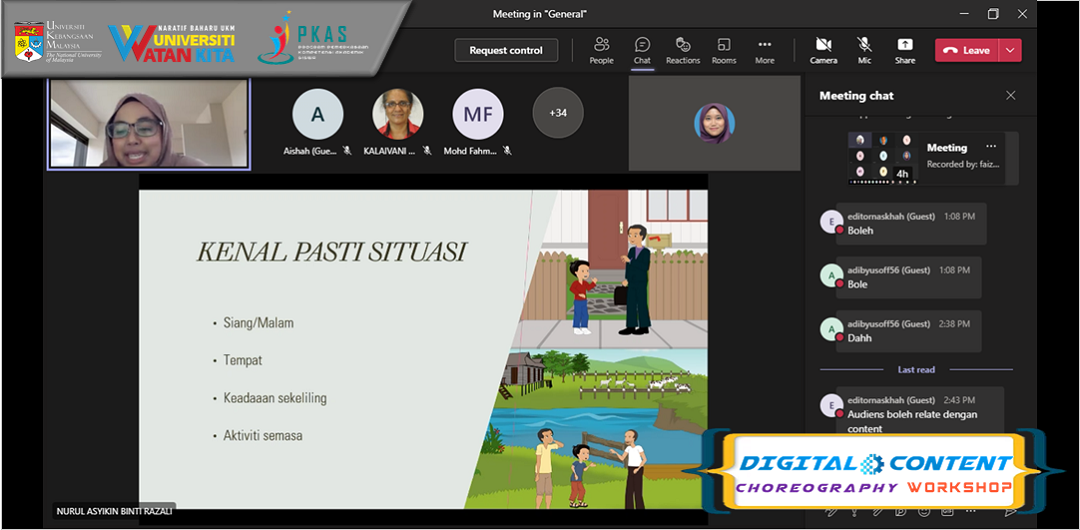Click the Request control button

click(x=506, y=51)
